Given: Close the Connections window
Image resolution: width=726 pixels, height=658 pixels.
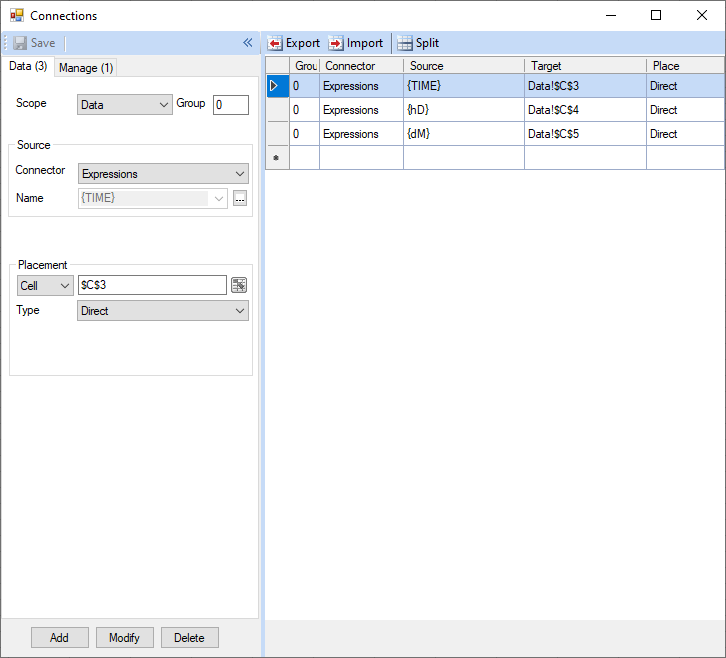Looking at the screenshot, I should 701,15.
